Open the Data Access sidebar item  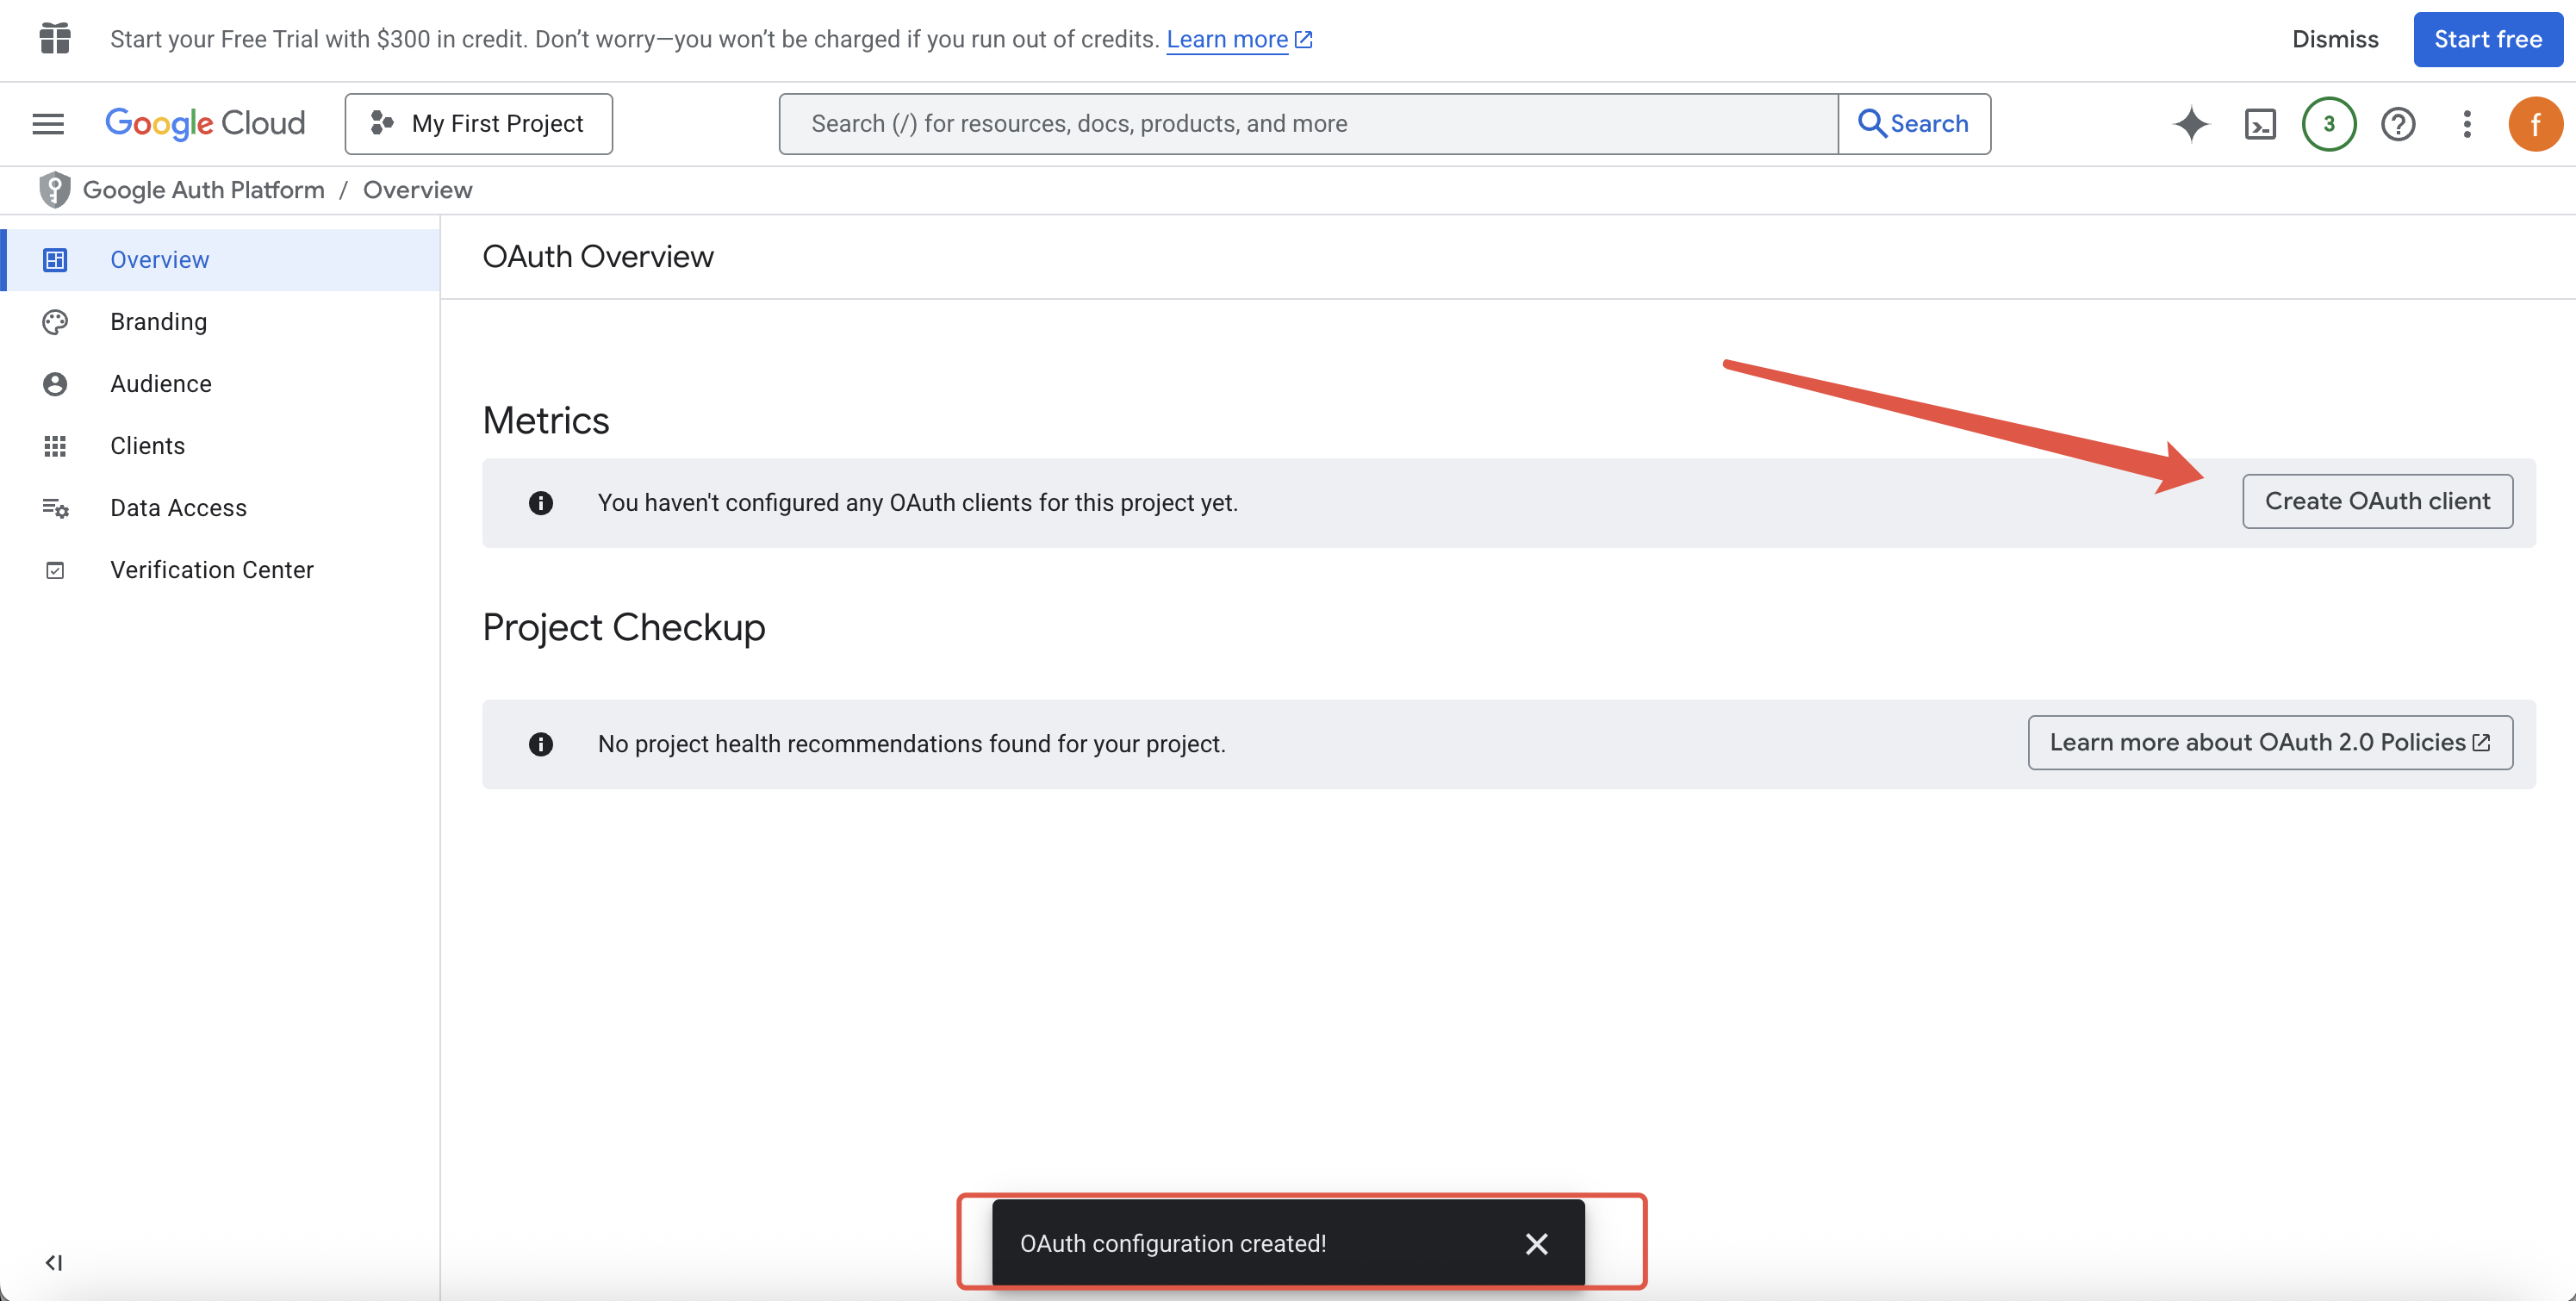pos(220,508)
